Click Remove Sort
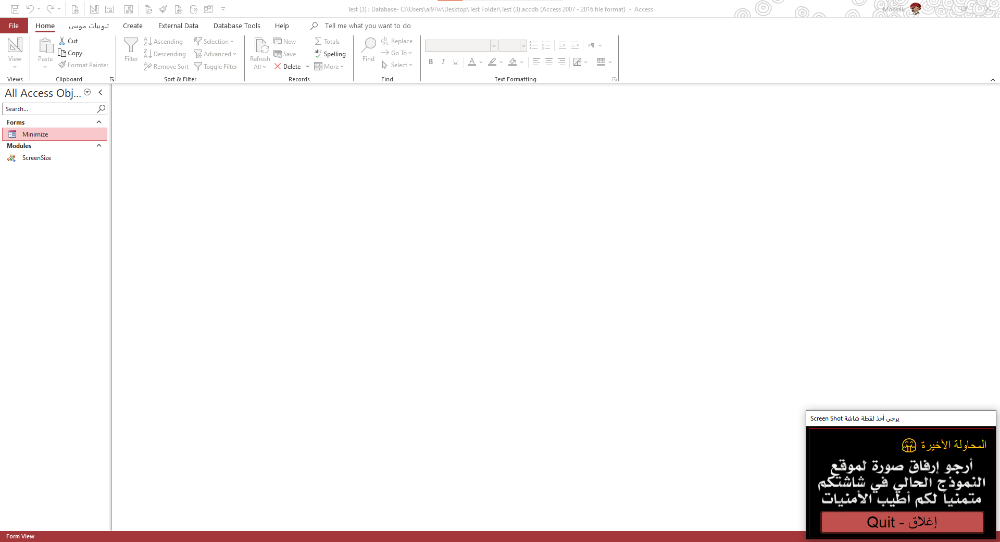Image resolution: width=1000 pixels, height=542 pixels. 166,66
